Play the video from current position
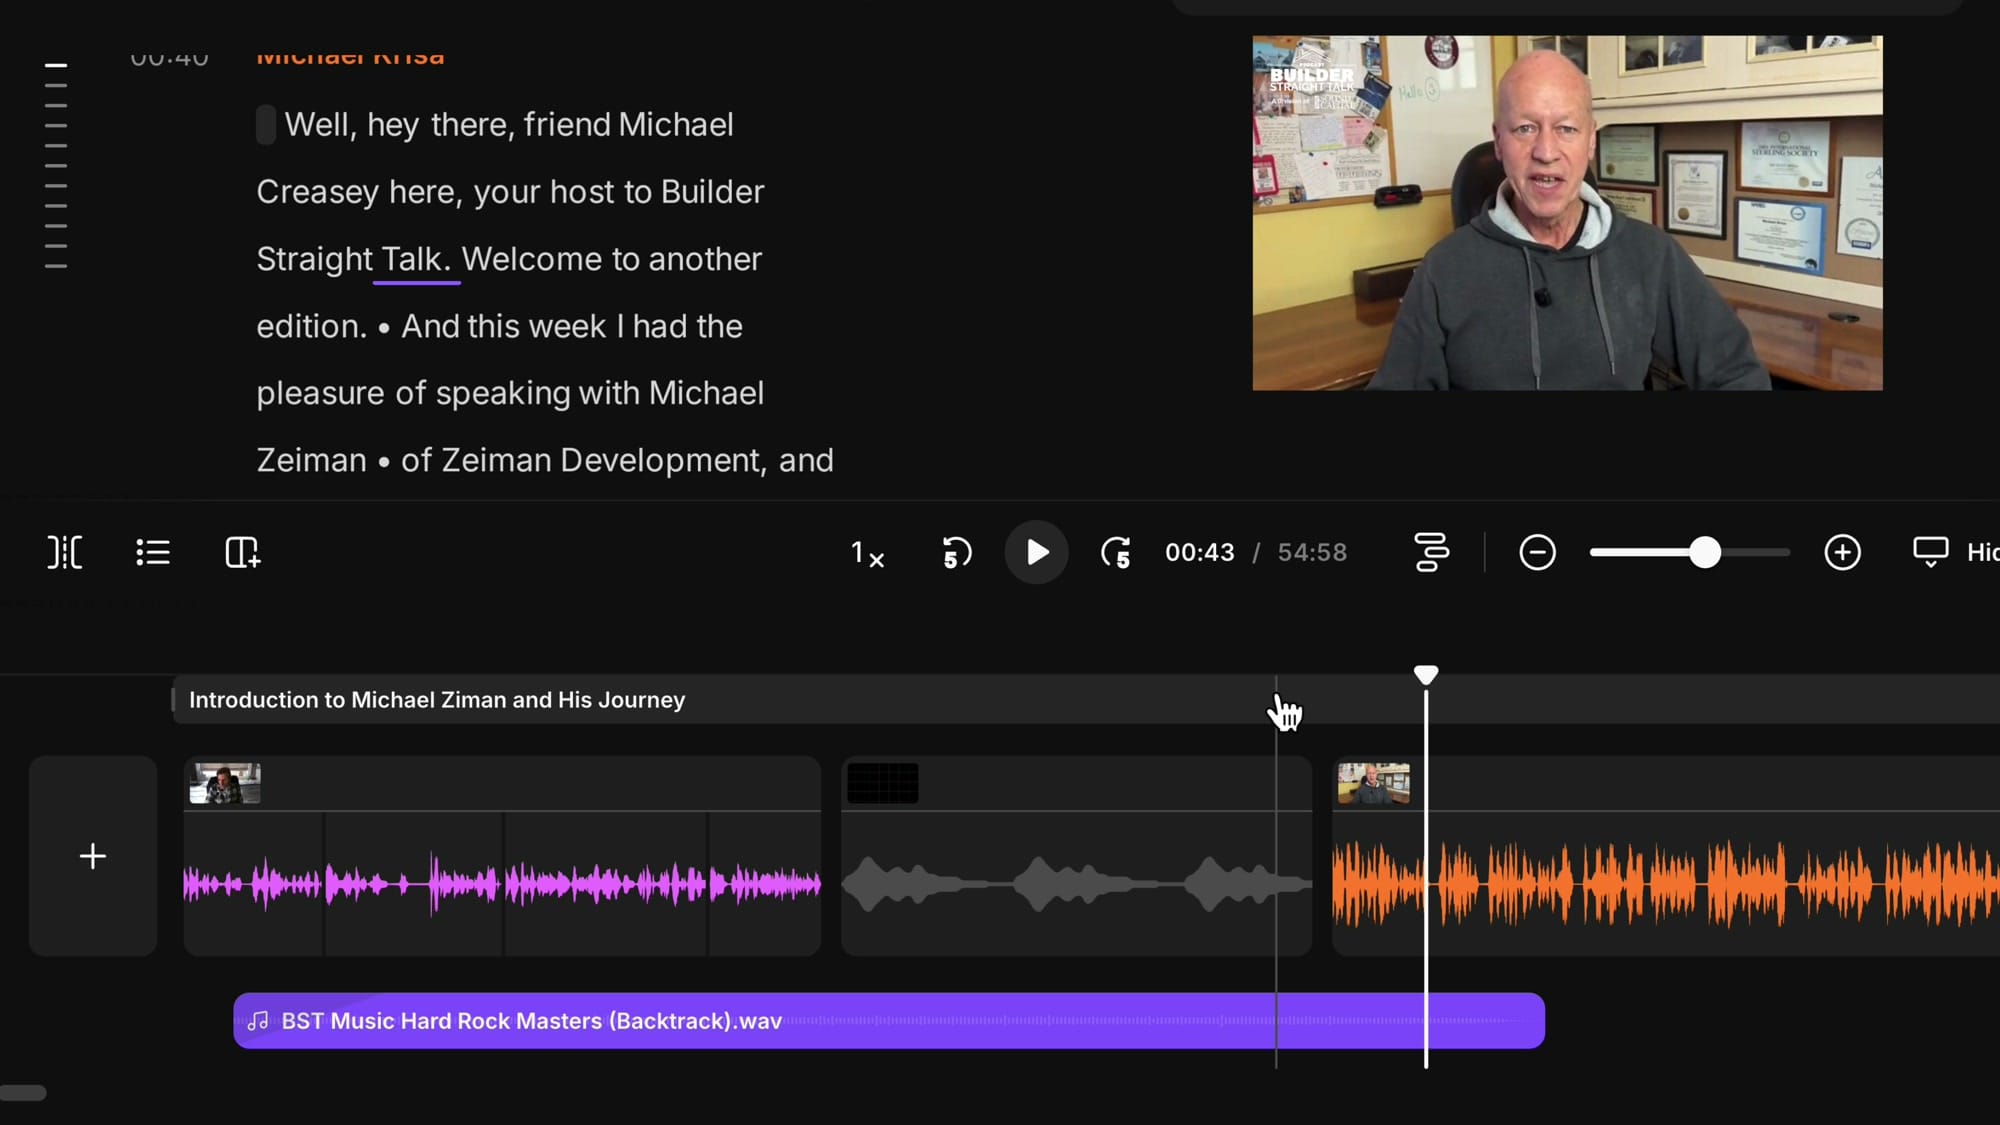Image resolution: width=2000 pixels, height=1125 pixels. pos(1036,552)
